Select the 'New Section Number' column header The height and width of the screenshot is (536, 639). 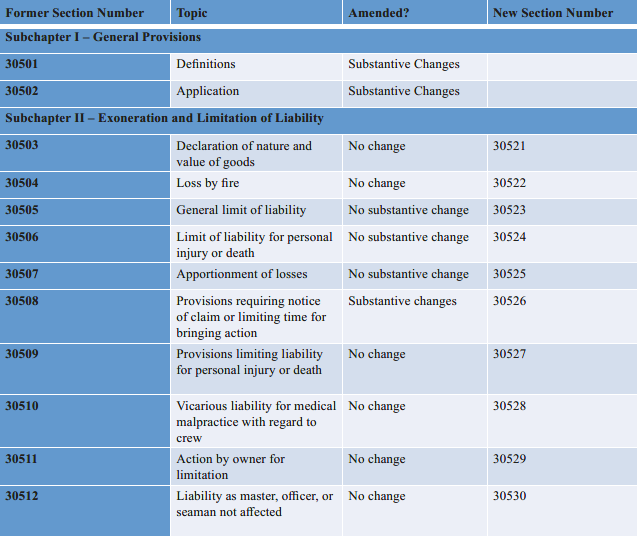click(552, 13)
